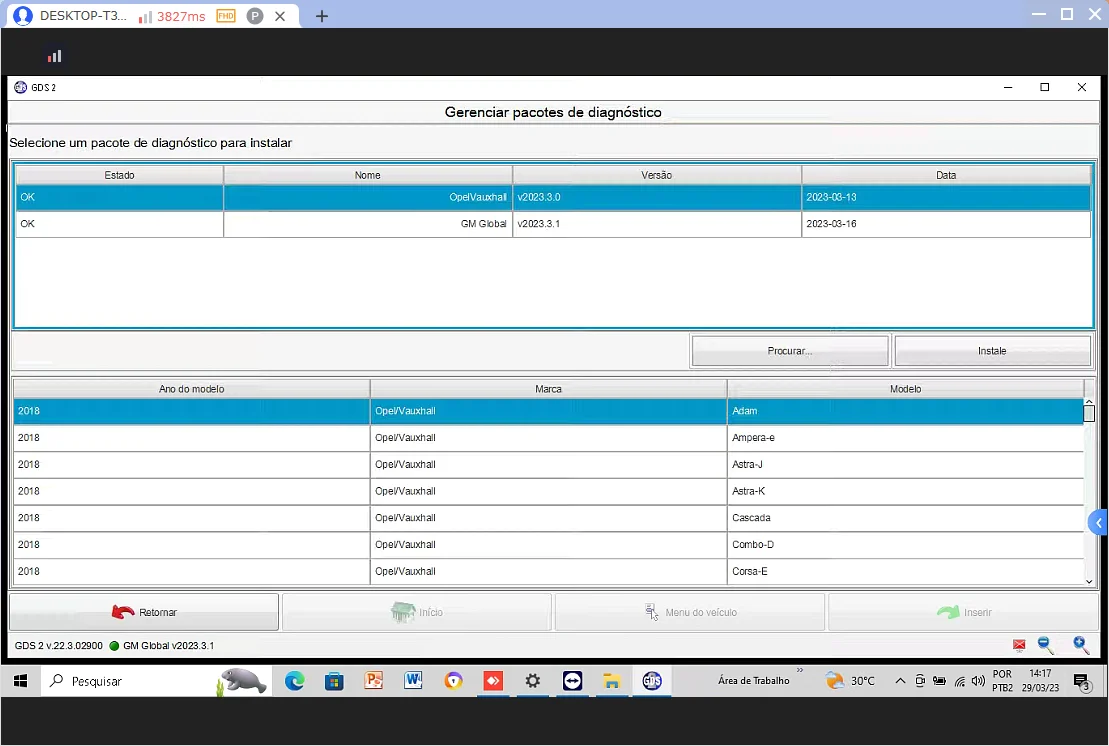Click the zoom in magnifier icon
The width and height of the screenshot is (1109, 746).
coord(1081,645)
